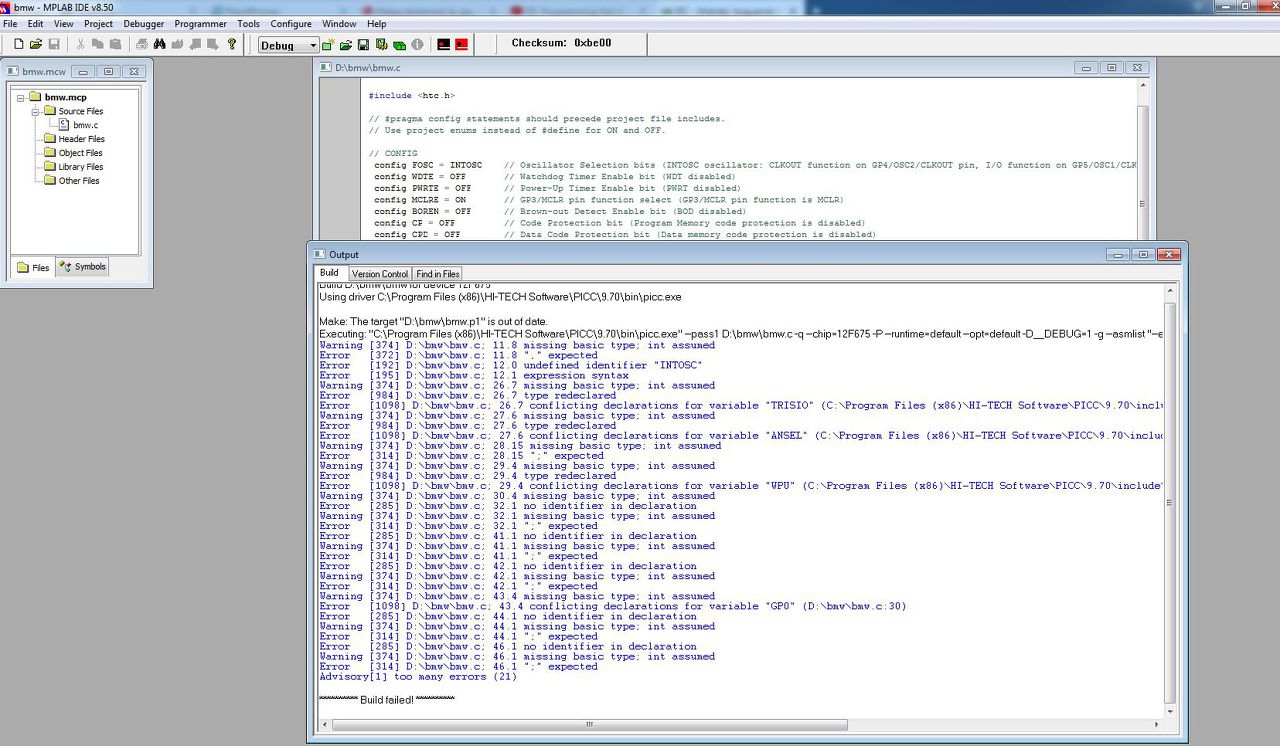Click the Output window horizontal scrollbar thumb

(x=590, y=725)
